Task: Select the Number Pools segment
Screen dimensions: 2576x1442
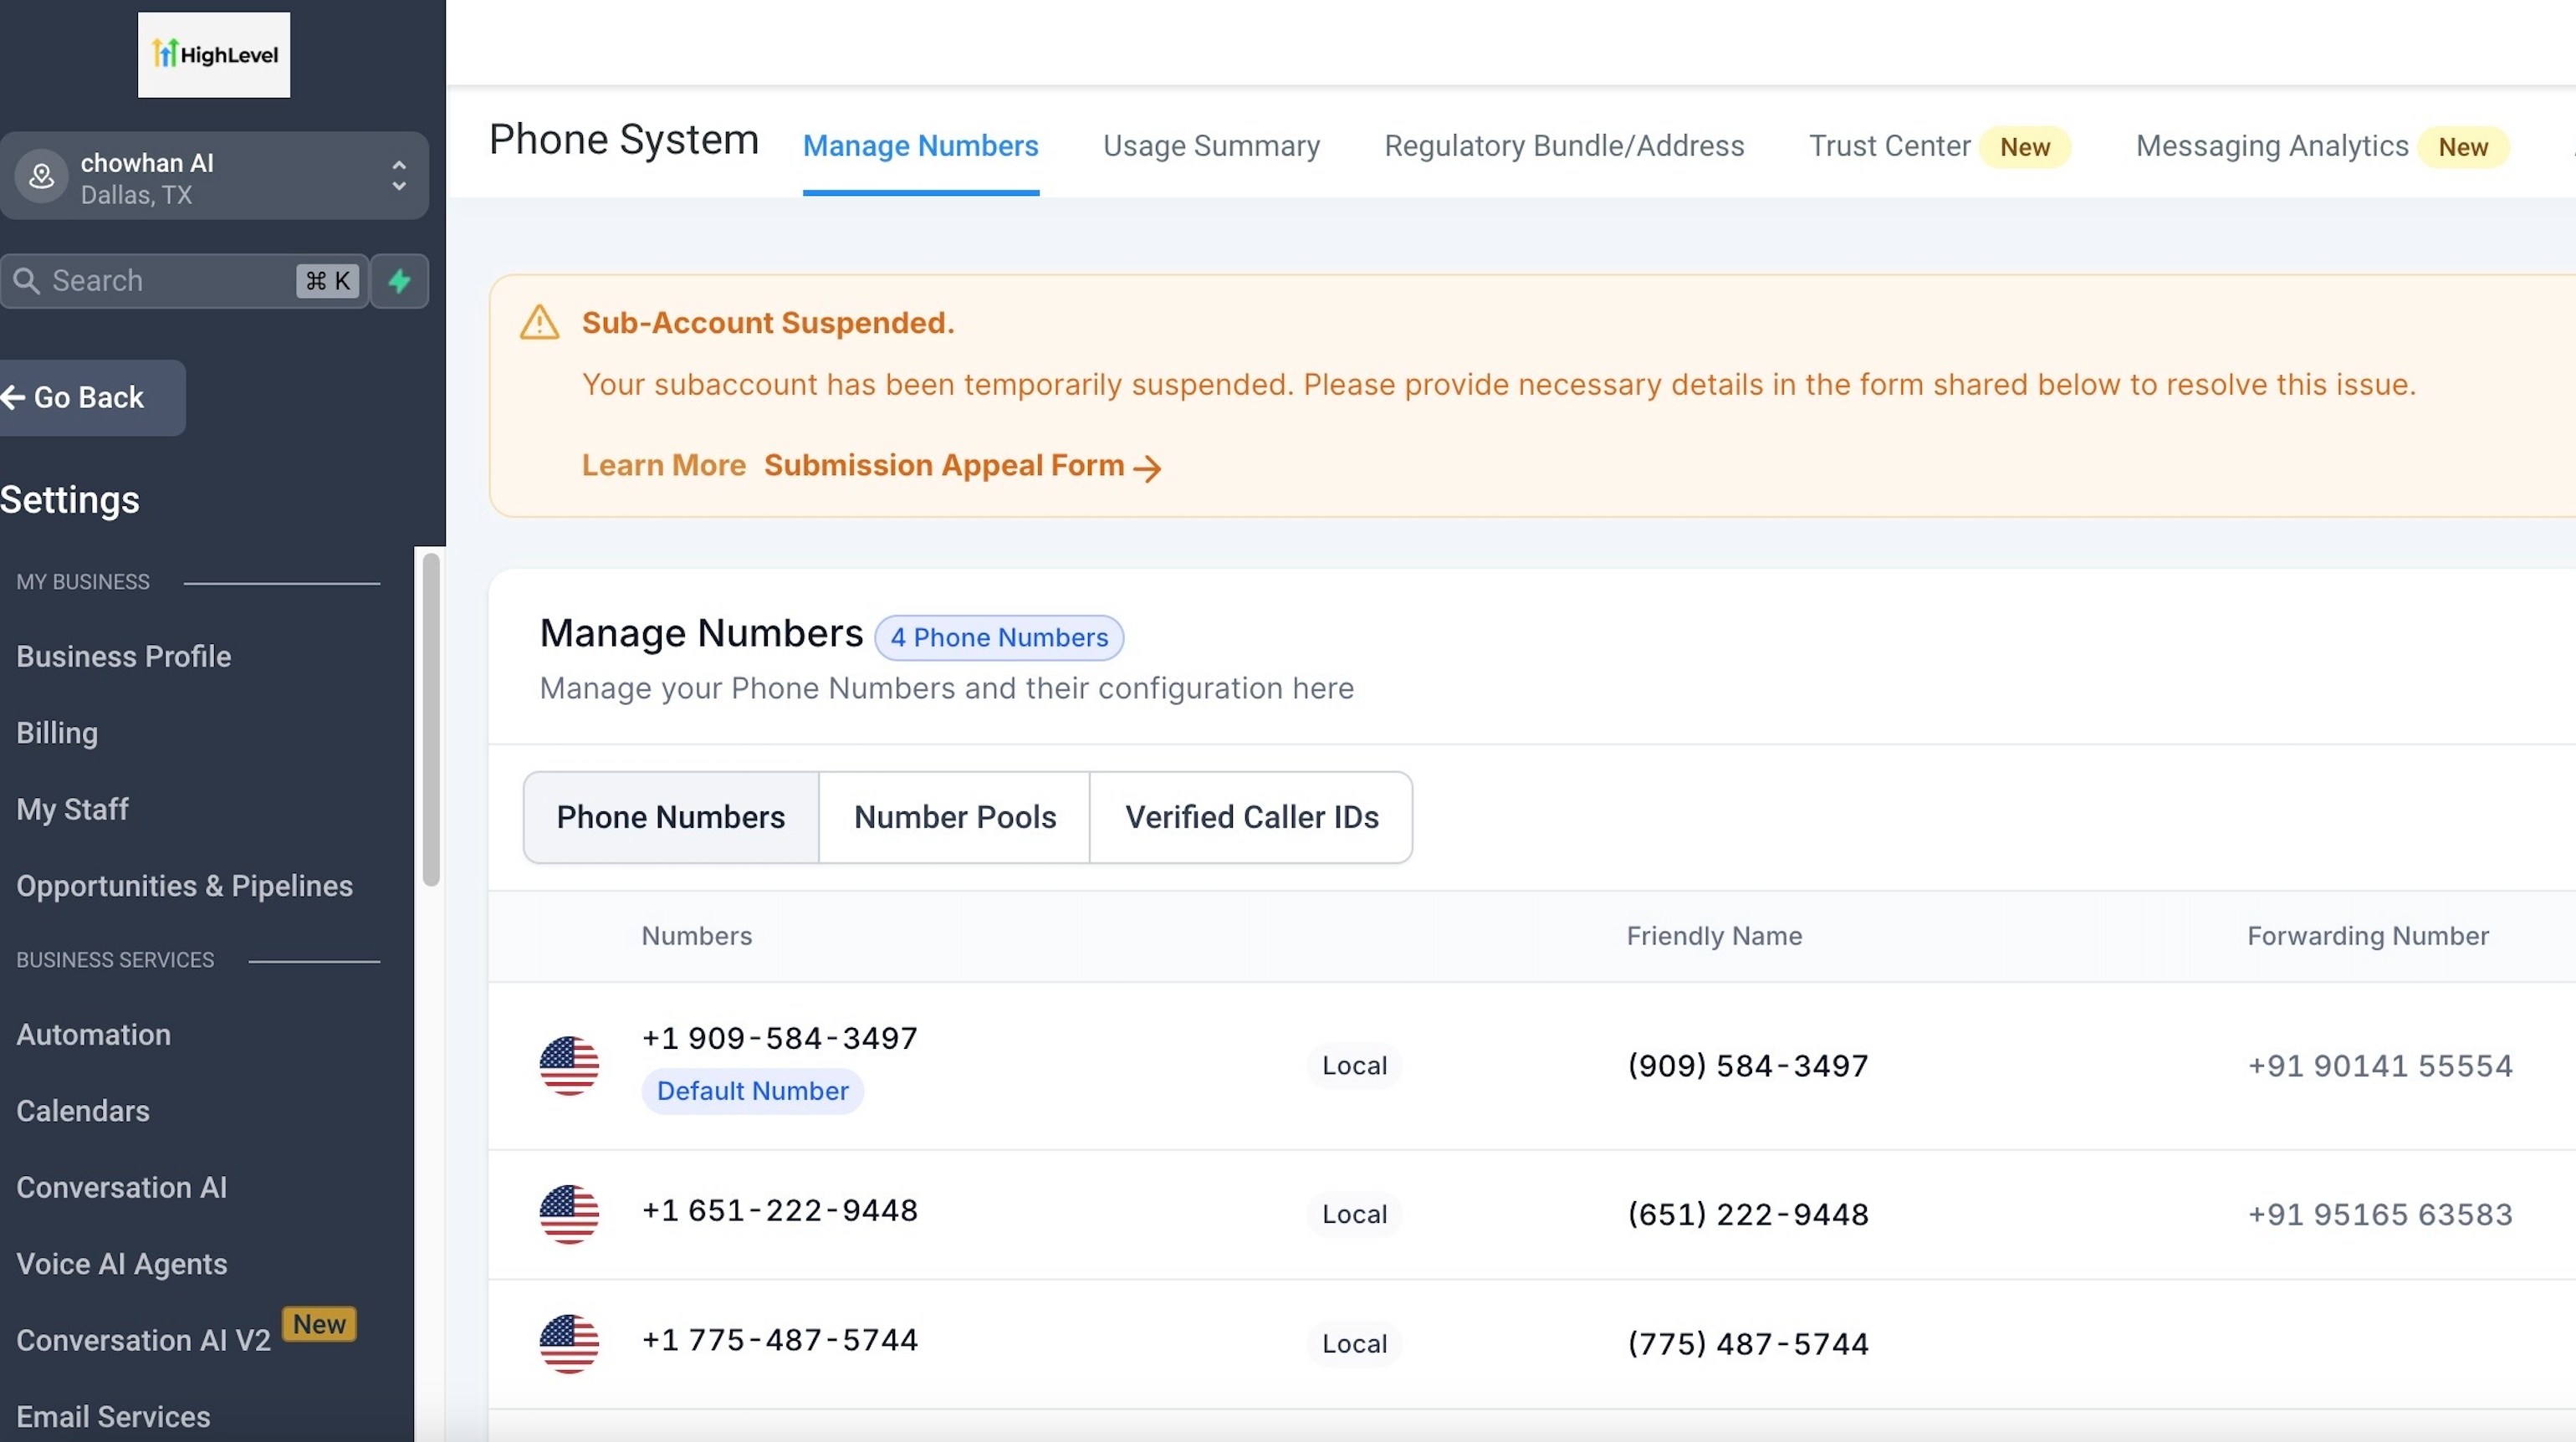Action: (954, 817)
